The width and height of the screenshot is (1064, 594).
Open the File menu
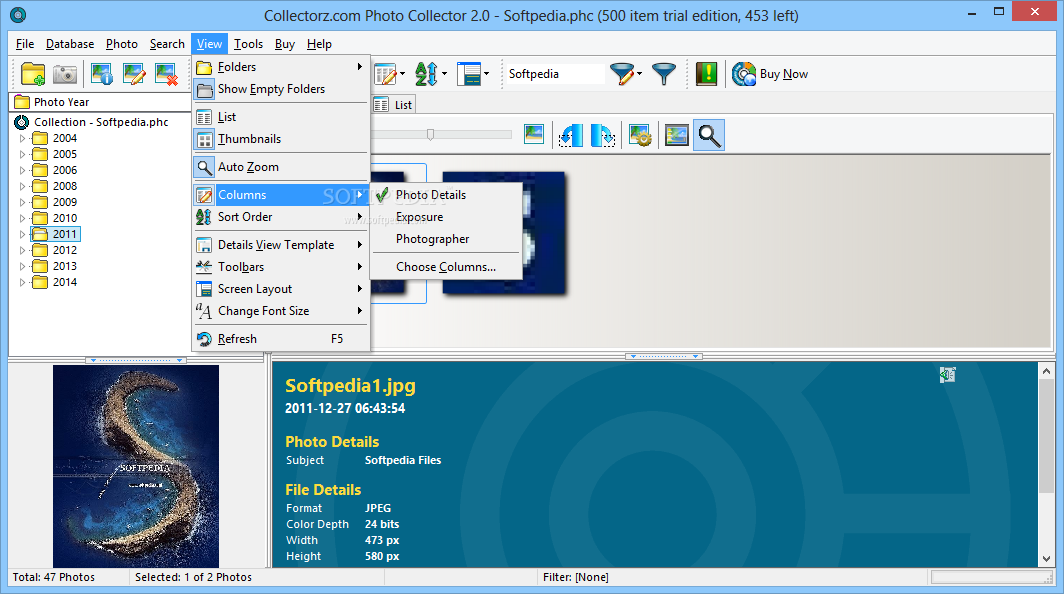(x=25, y=44)
